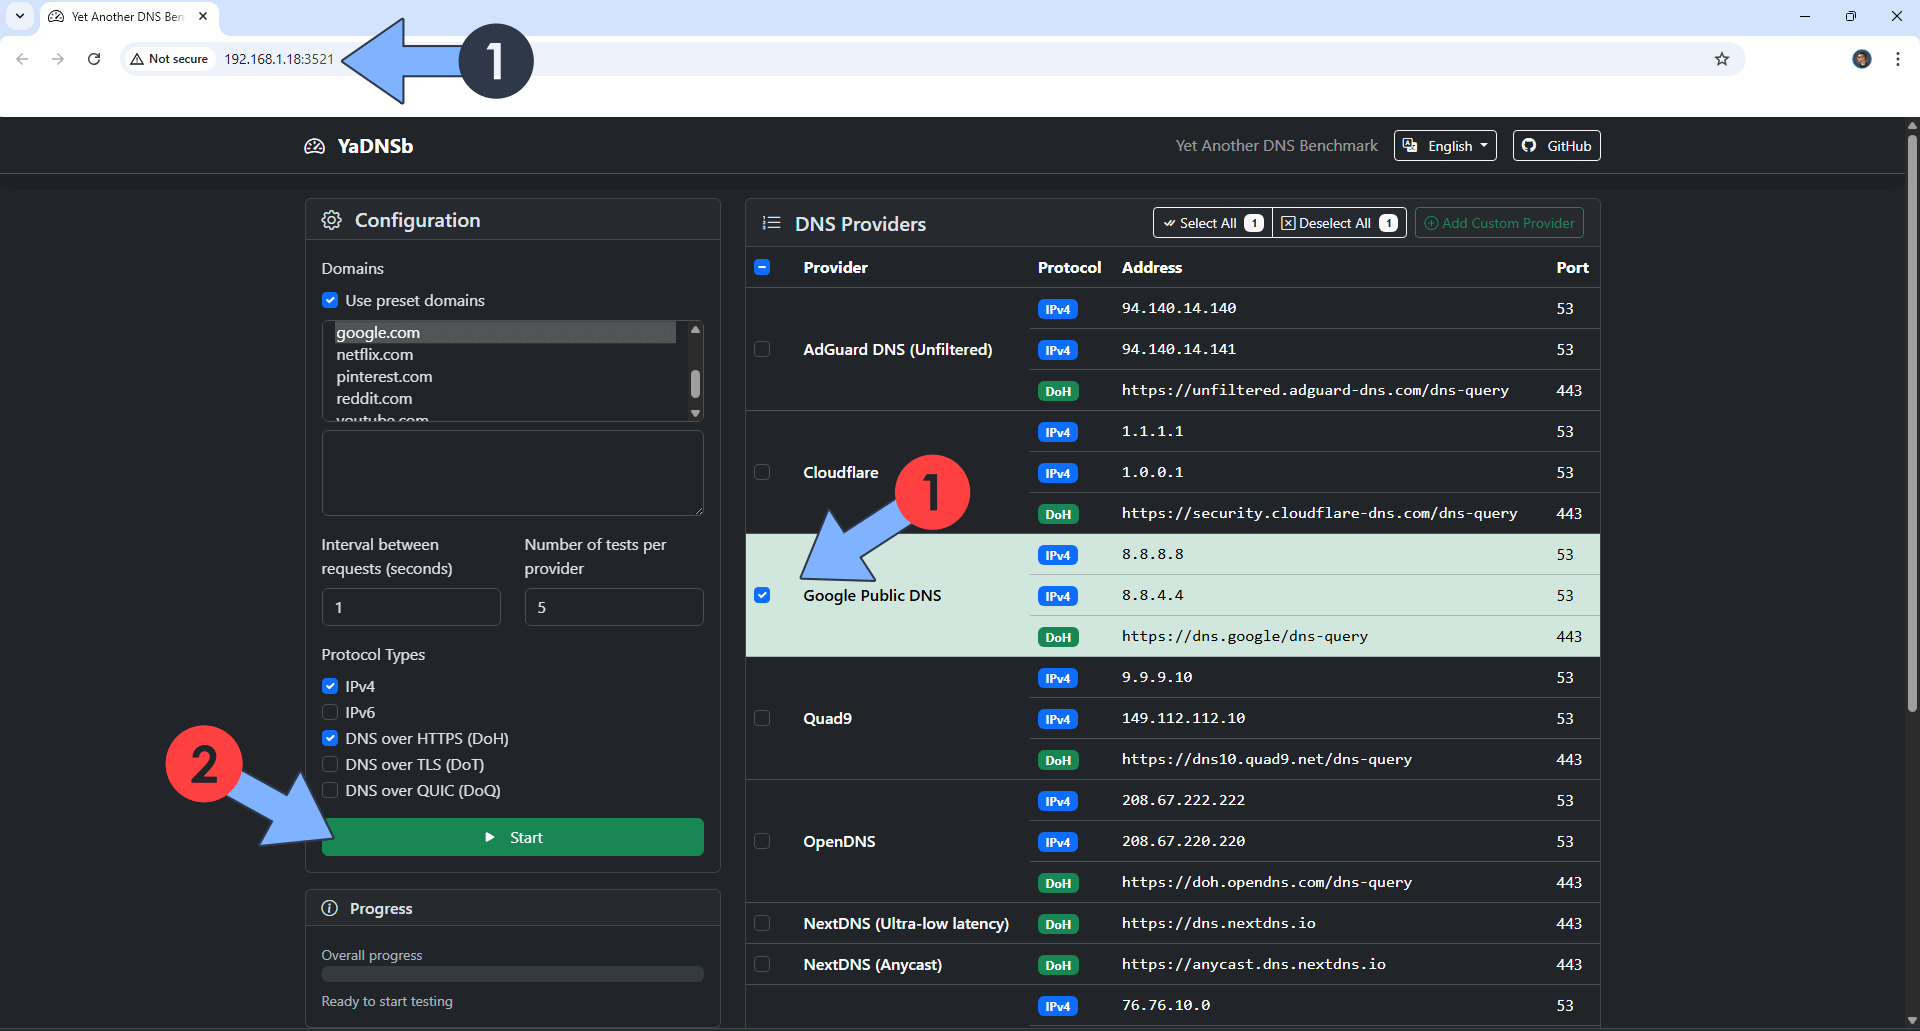Click the DoH badge for doh.opendns.com
Screen dimensions: 1920x1031
1058,883
